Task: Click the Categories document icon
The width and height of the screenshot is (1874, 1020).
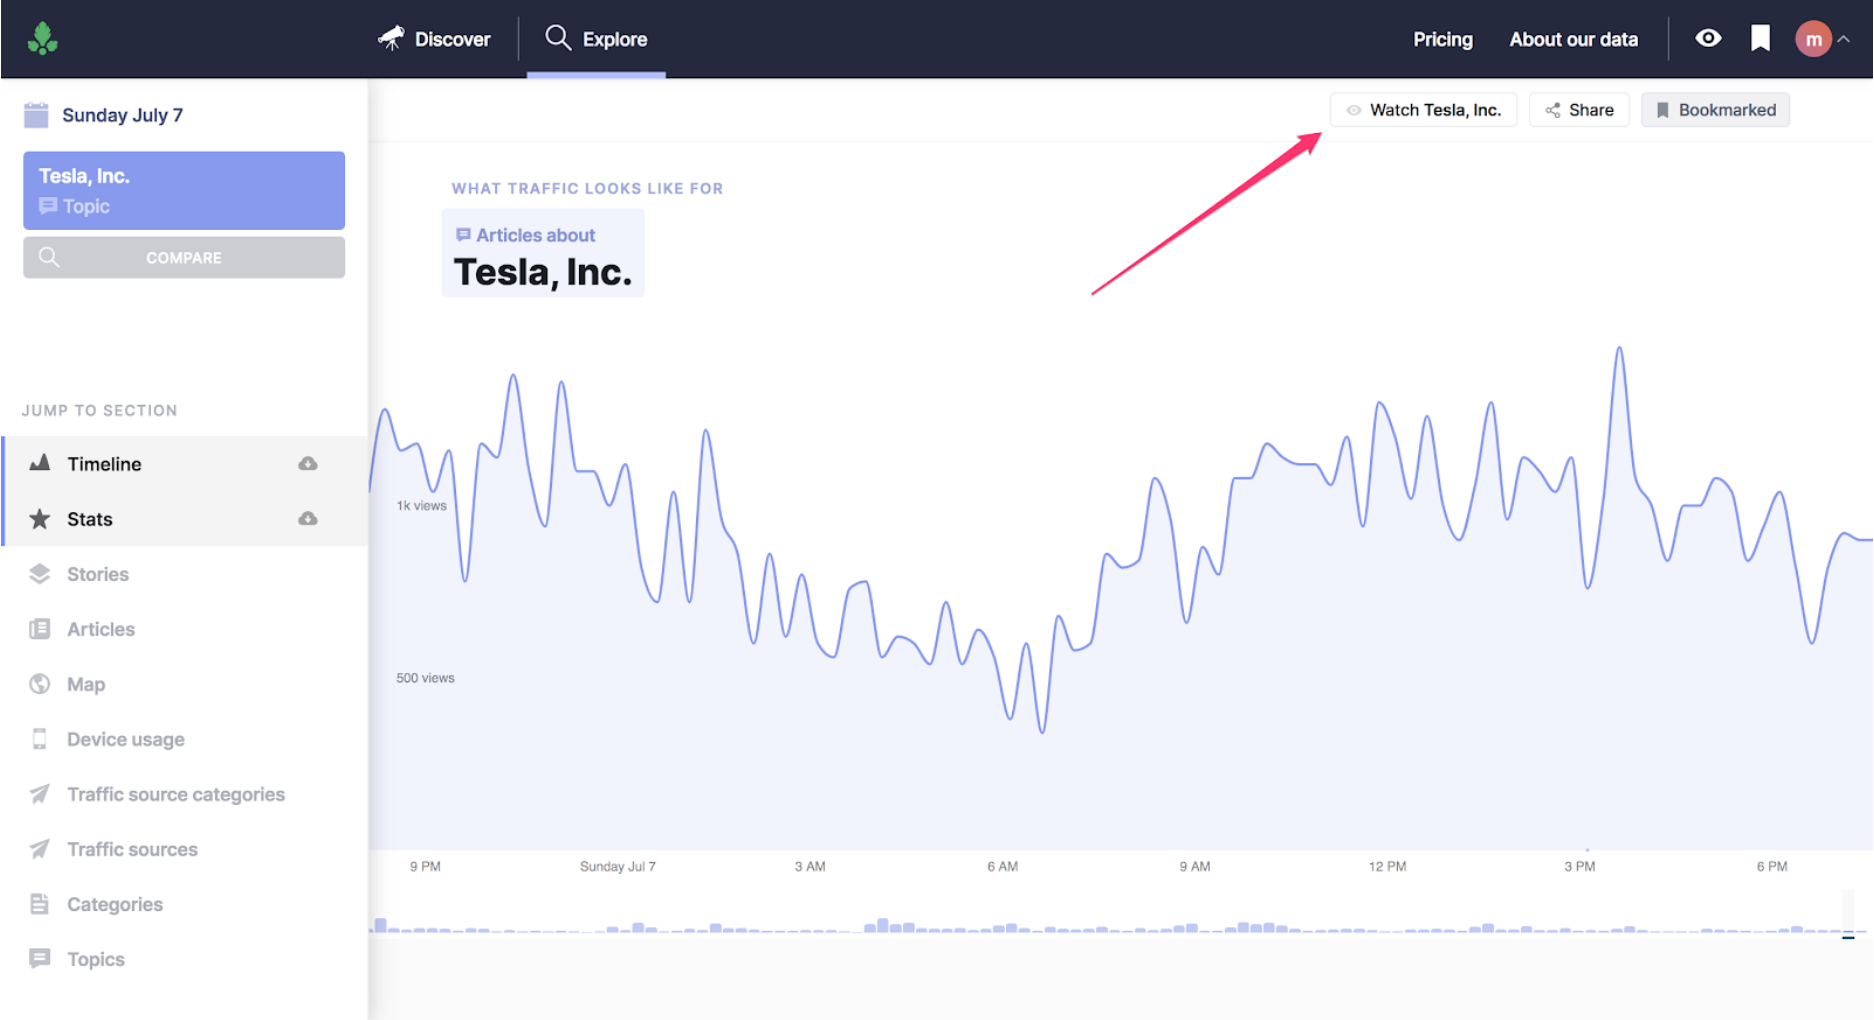Action: (x=40, y=904)
